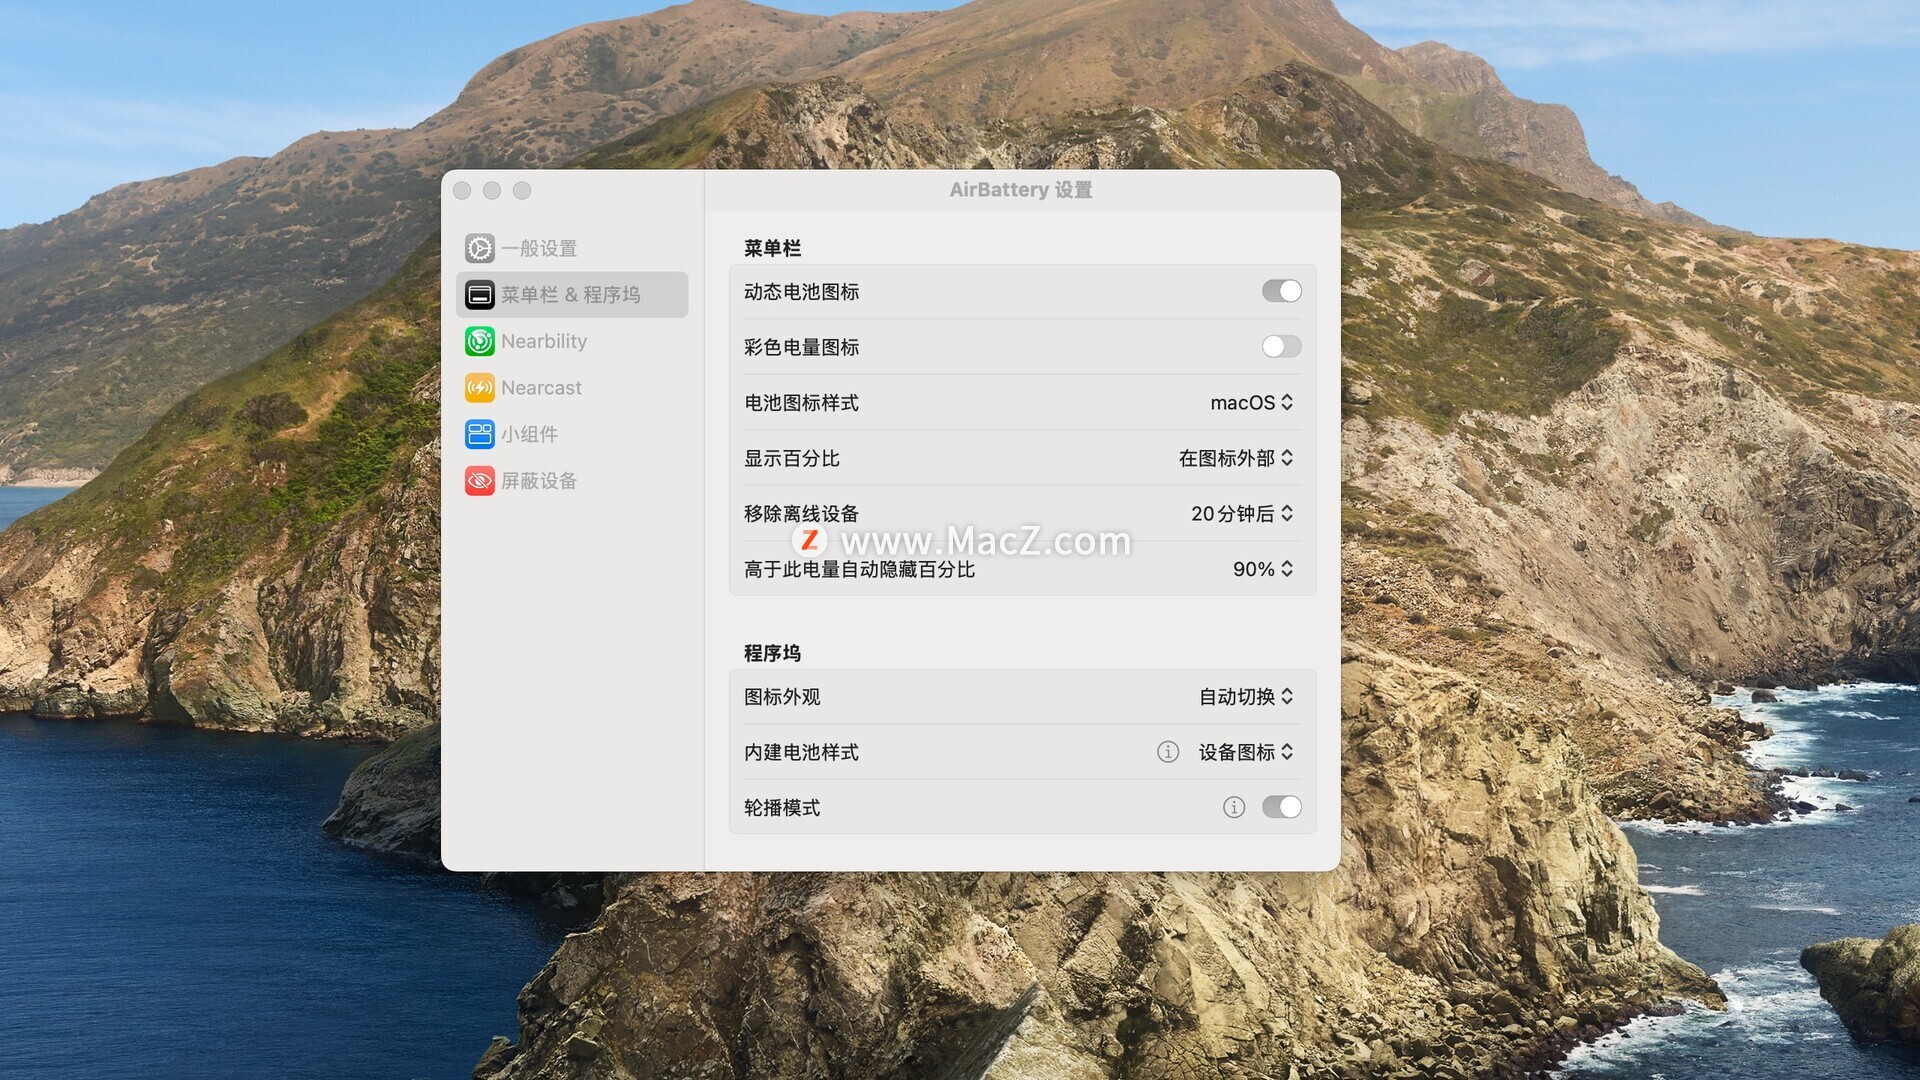Screen dimensions: 1920x1080
Task: Click the 显示百分比 label
Action: click(x=791, y=458)
